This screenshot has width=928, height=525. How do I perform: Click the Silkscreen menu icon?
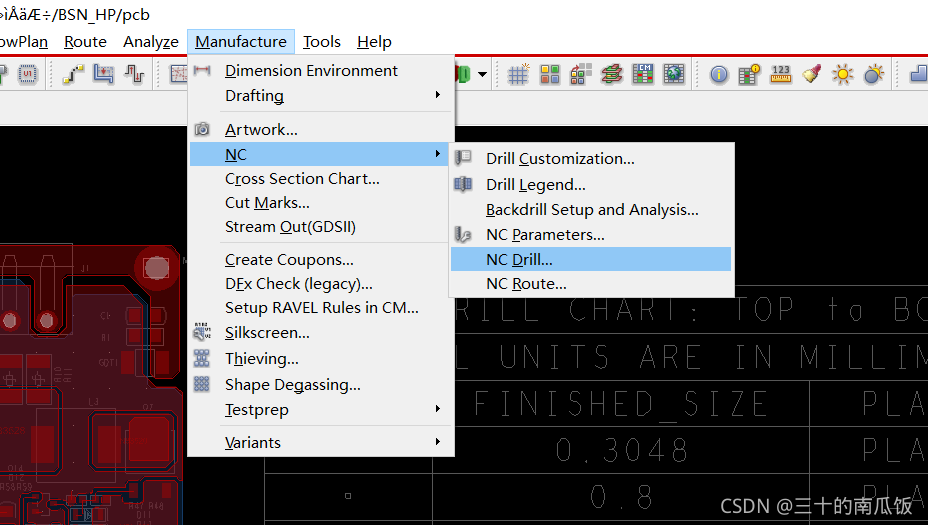(202, 332)
